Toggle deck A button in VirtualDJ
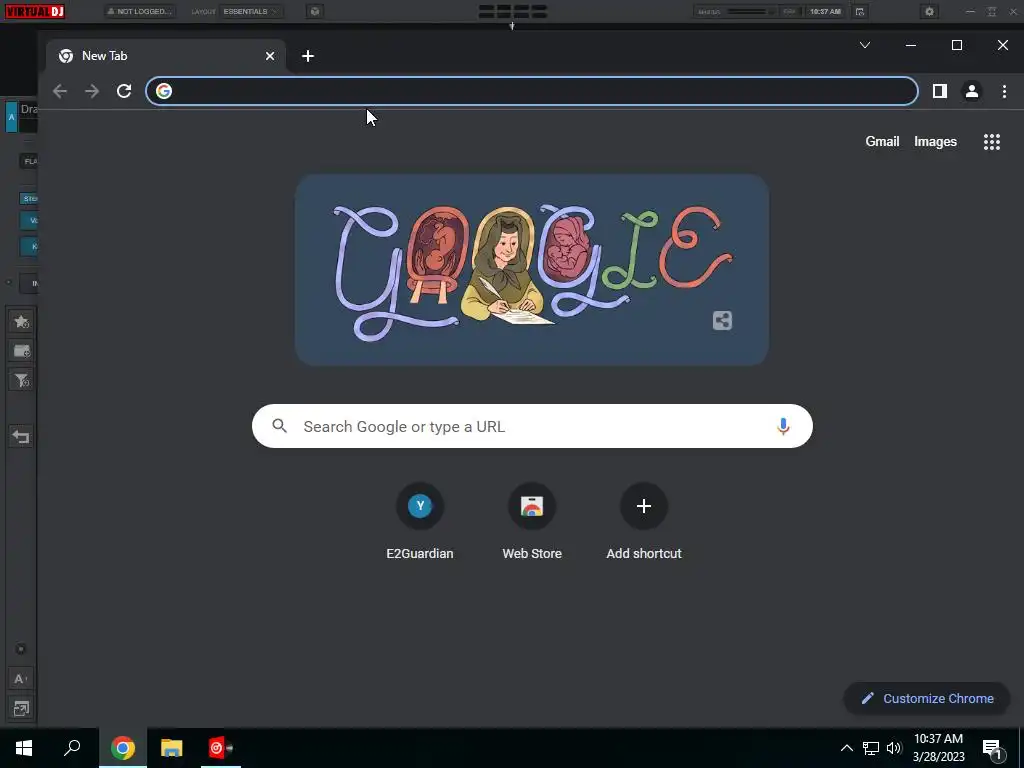 point(12,117)
